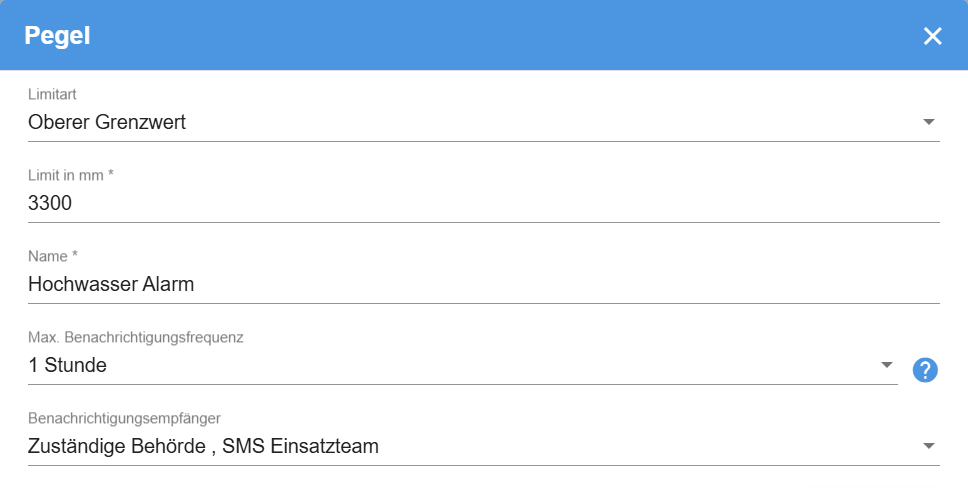Expand the Limitart dropdown arrow
This screenshot has height=488, width=968.
928,122
